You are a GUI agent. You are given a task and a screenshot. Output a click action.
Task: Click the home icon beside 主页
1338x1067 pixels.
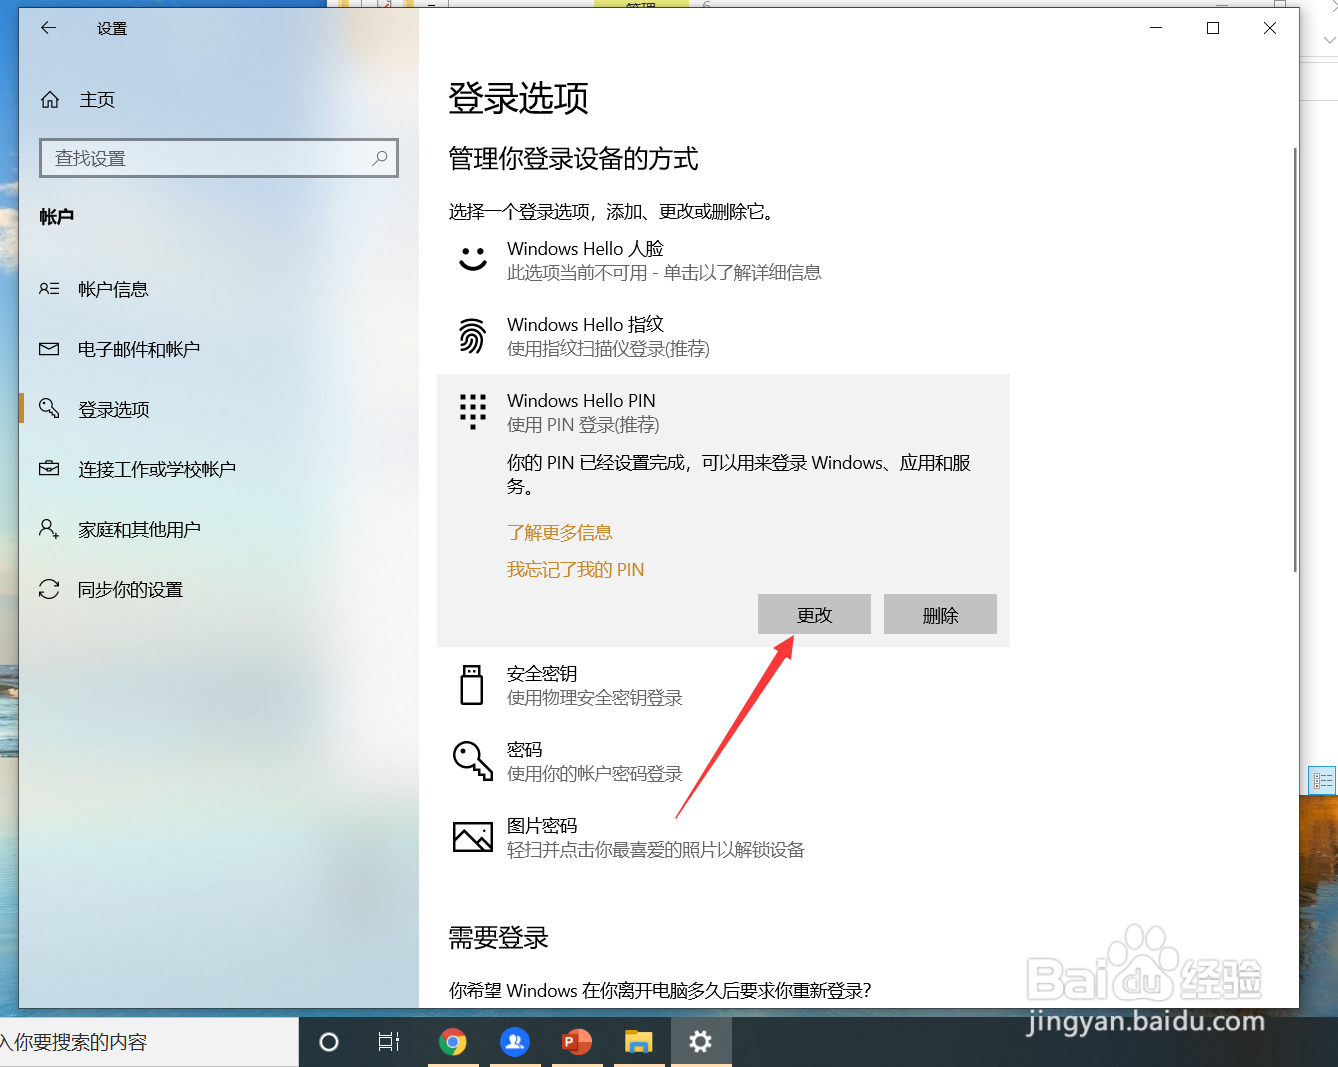point(49,99)
